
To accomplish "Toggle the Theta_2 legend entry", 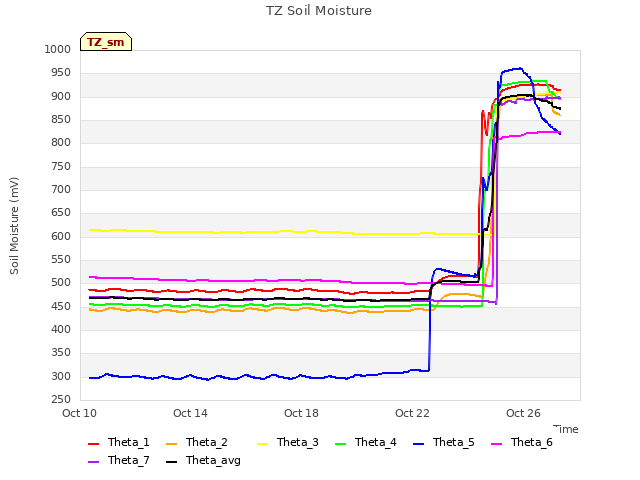I will 197,442.
